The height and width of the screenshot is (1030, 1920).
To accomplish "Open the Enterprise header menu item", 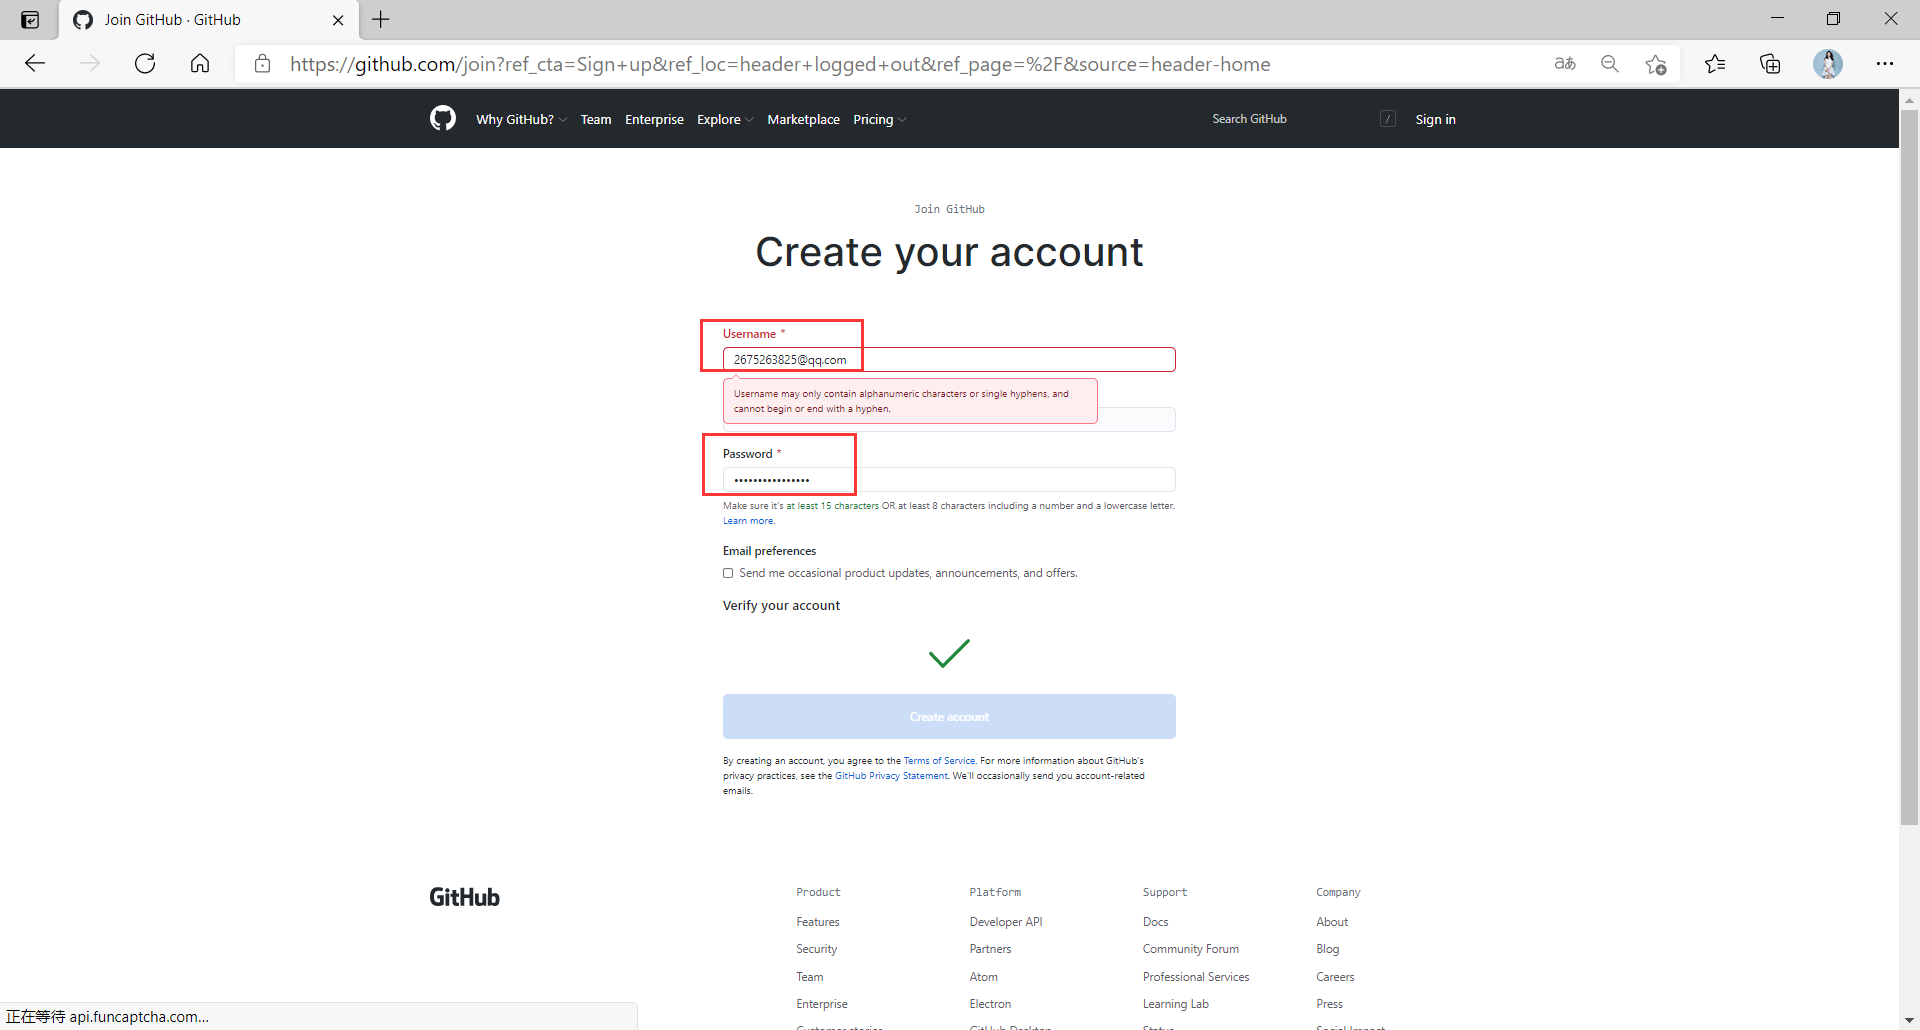I will [654, 119].
